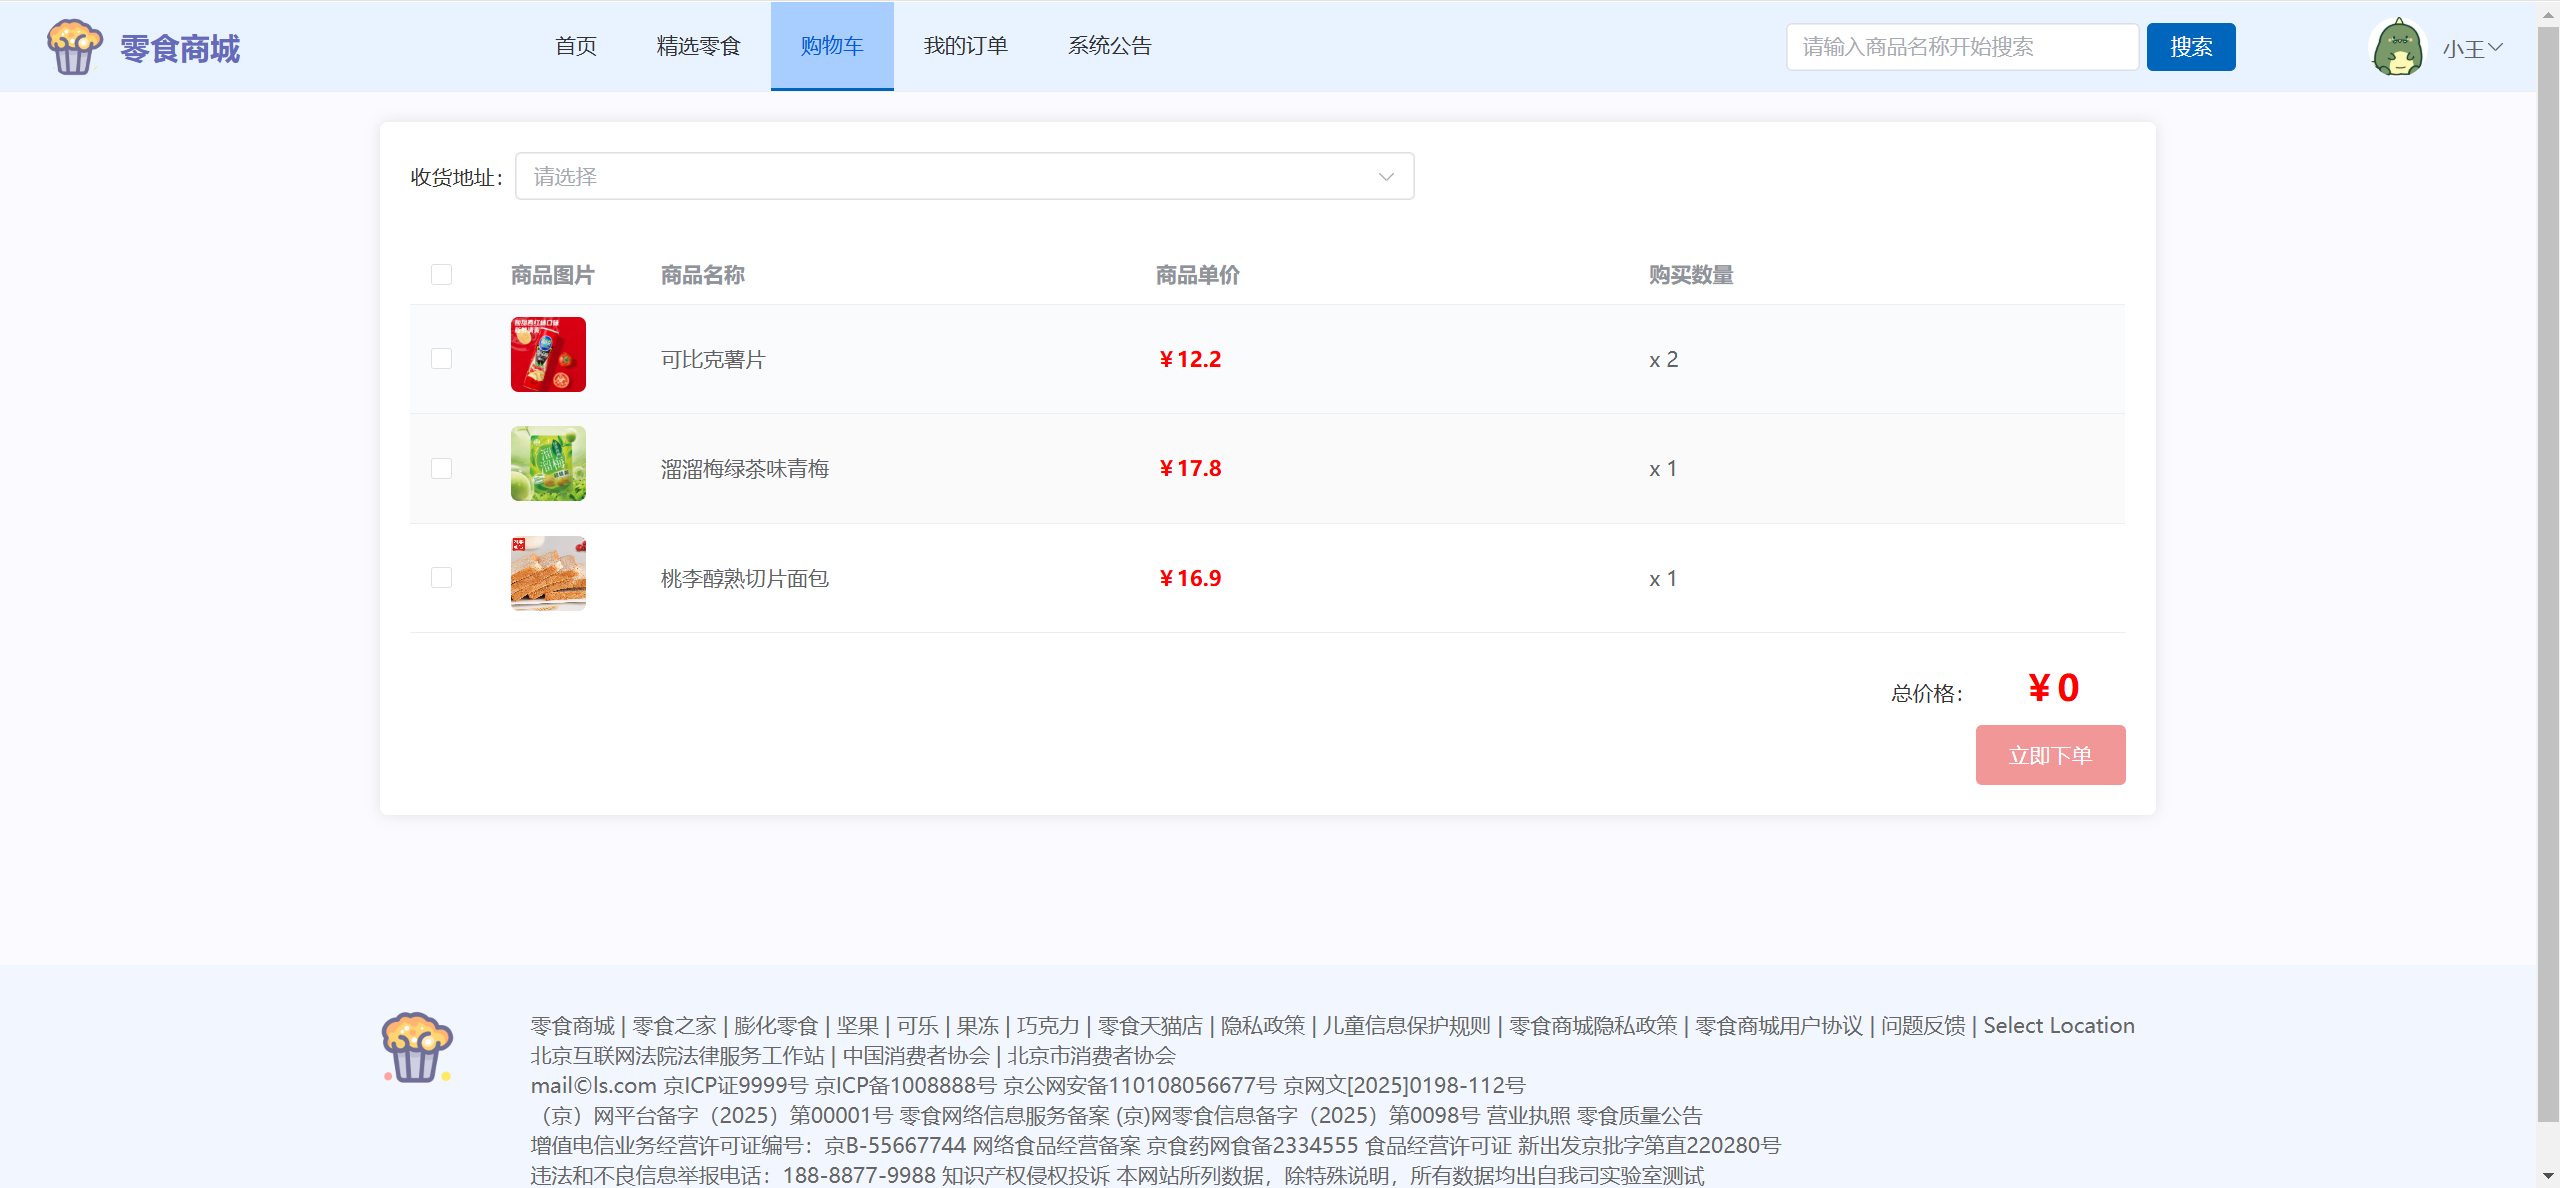Image resolution: width=2560 pixels, height=1188 pixels.
Task: Click the product name search field
Action: (1961, 47)
